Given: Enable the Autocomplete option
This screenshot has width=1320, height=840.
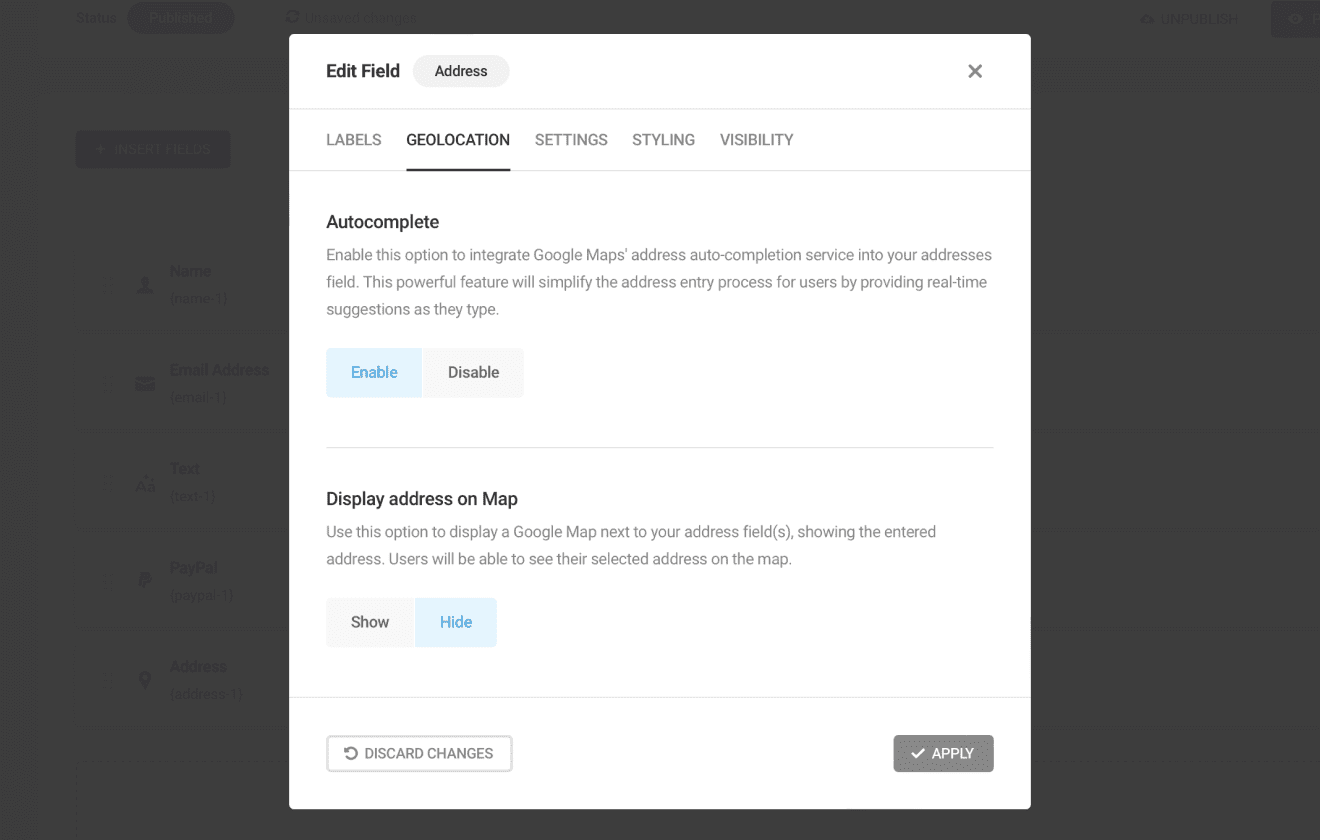Looking at the screenshot, I should coord(373,372).
